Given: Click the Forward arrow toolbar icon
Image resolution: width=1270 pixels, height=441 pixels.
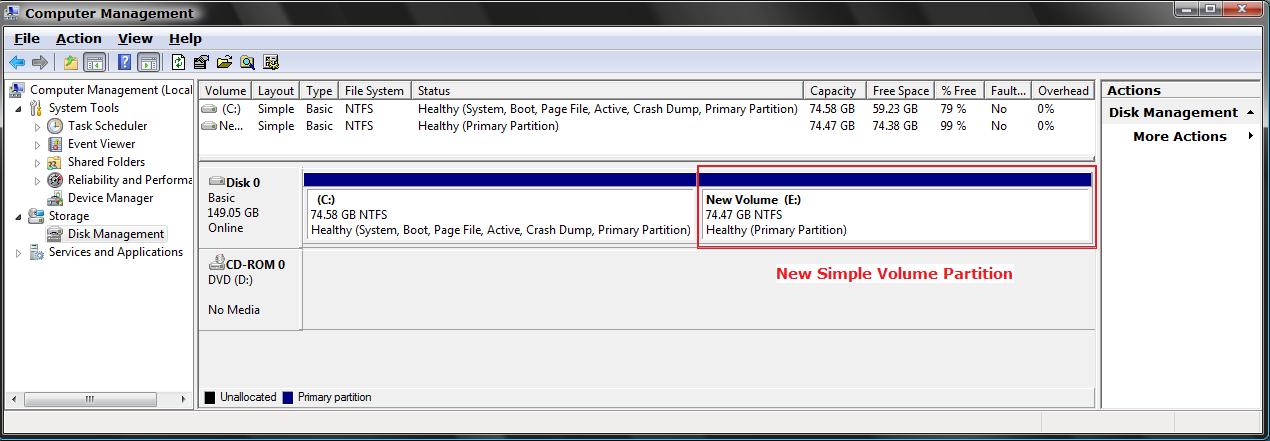Looking at the screenshot, I should (40, 62).
